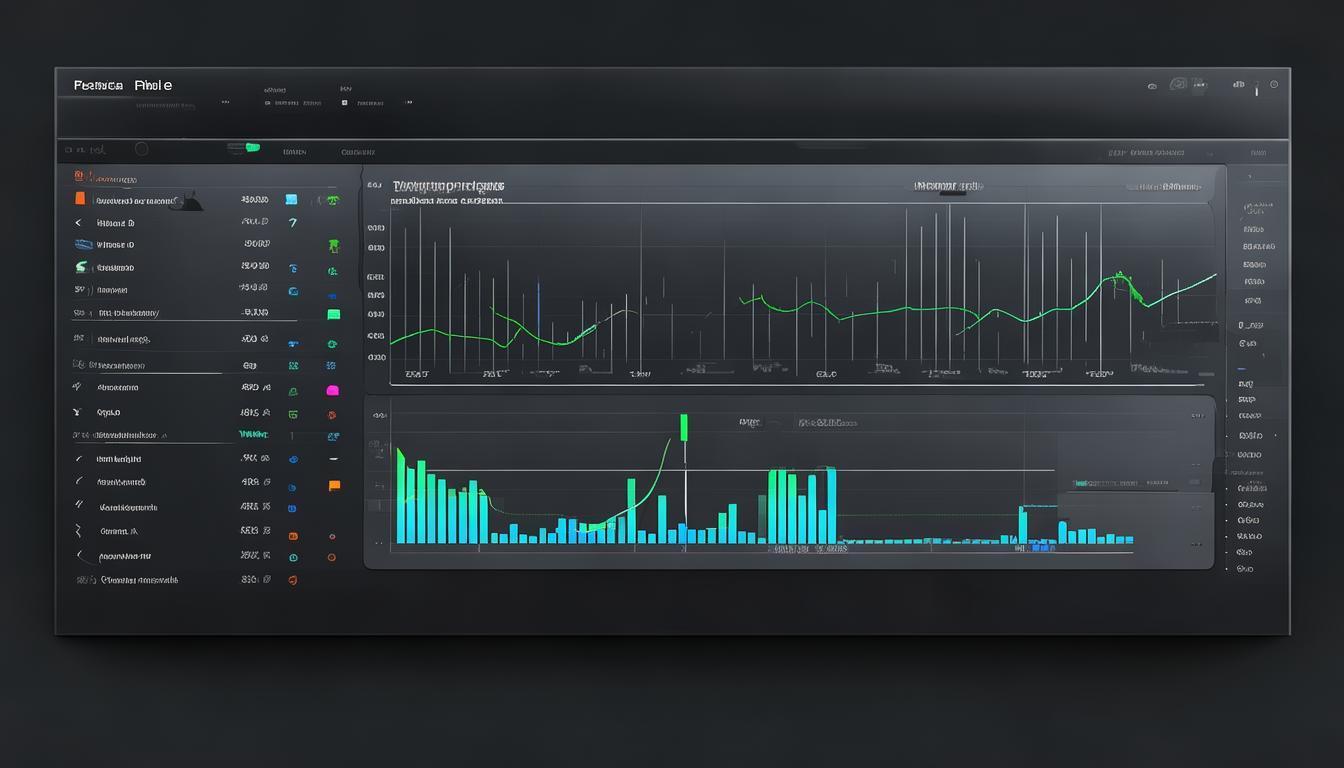Click the camera-like icon in the top-right header
Viewport: 1344px width, 768px height.
(x=1179, y=85)
